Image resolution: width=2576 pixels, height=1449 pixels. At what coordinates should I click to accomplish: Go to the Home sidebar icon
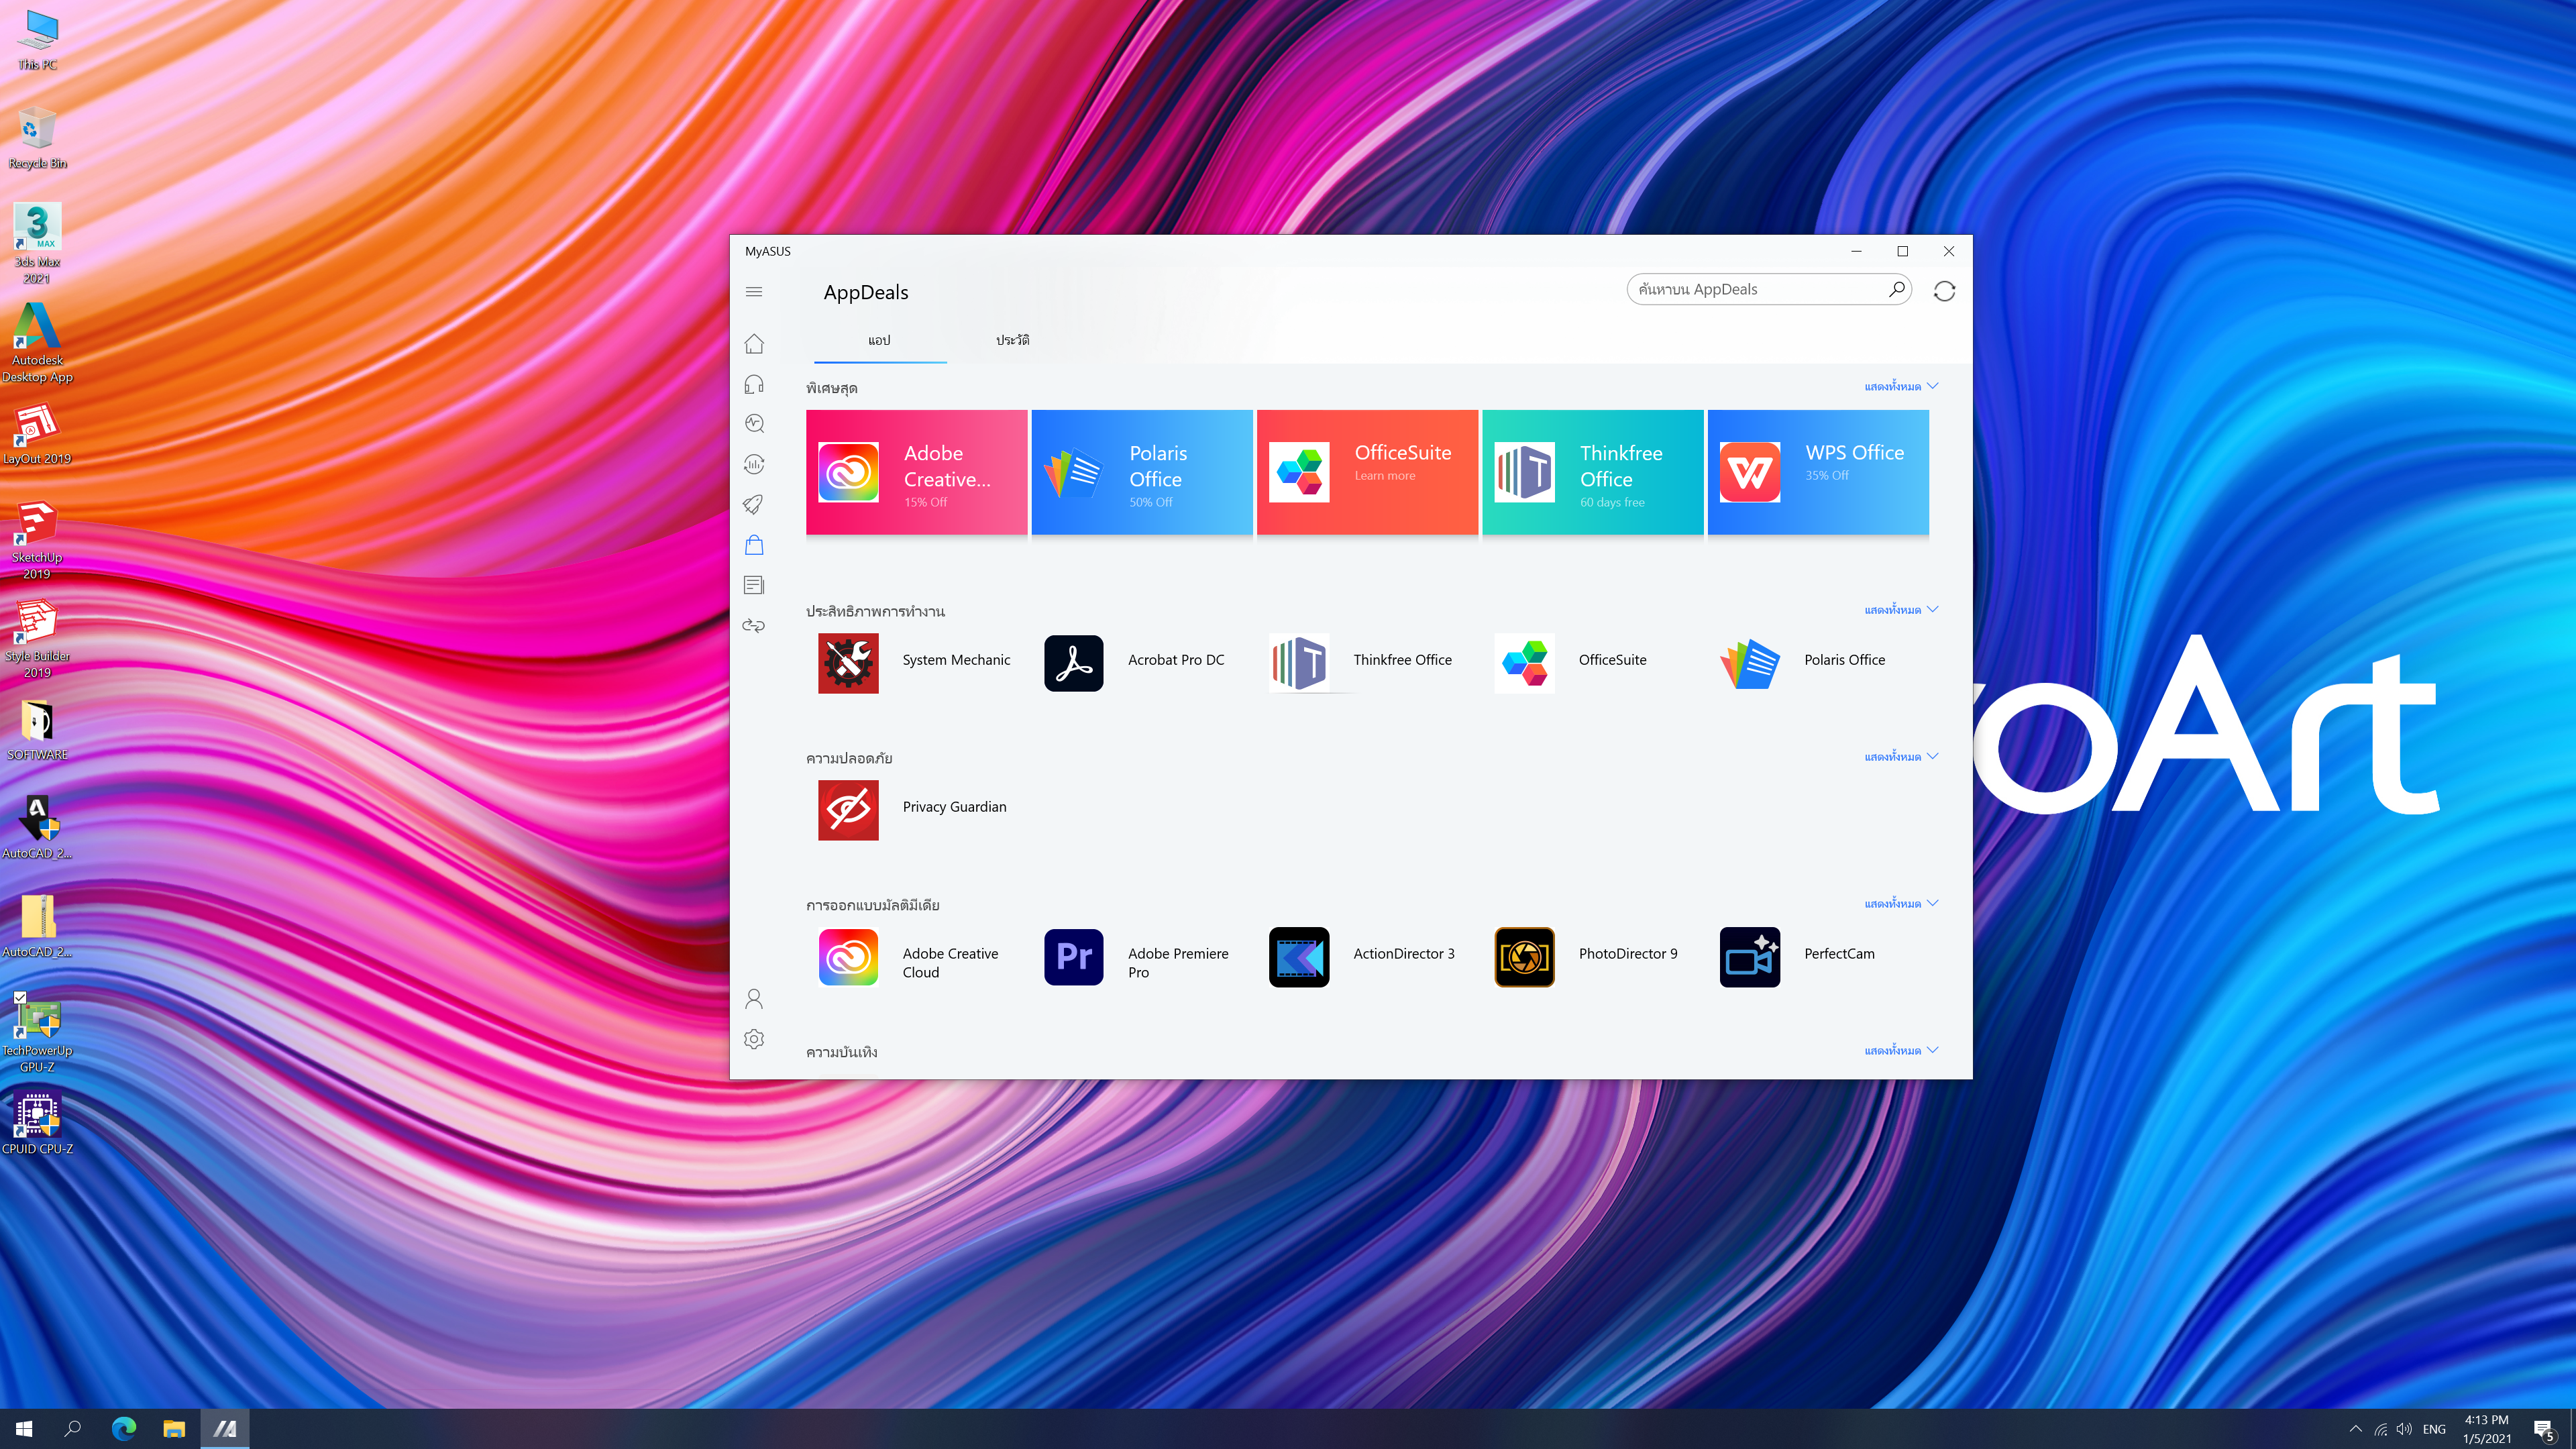754,344
